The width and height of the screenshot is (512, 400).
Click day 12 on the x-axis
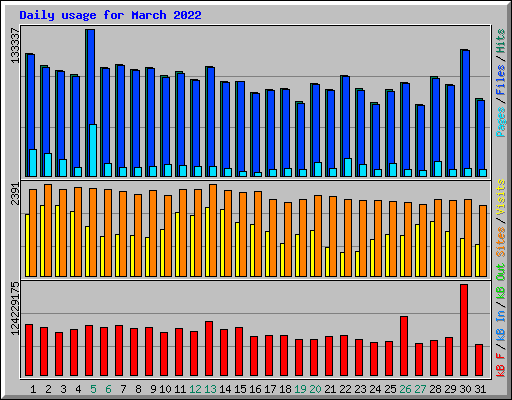195,389
